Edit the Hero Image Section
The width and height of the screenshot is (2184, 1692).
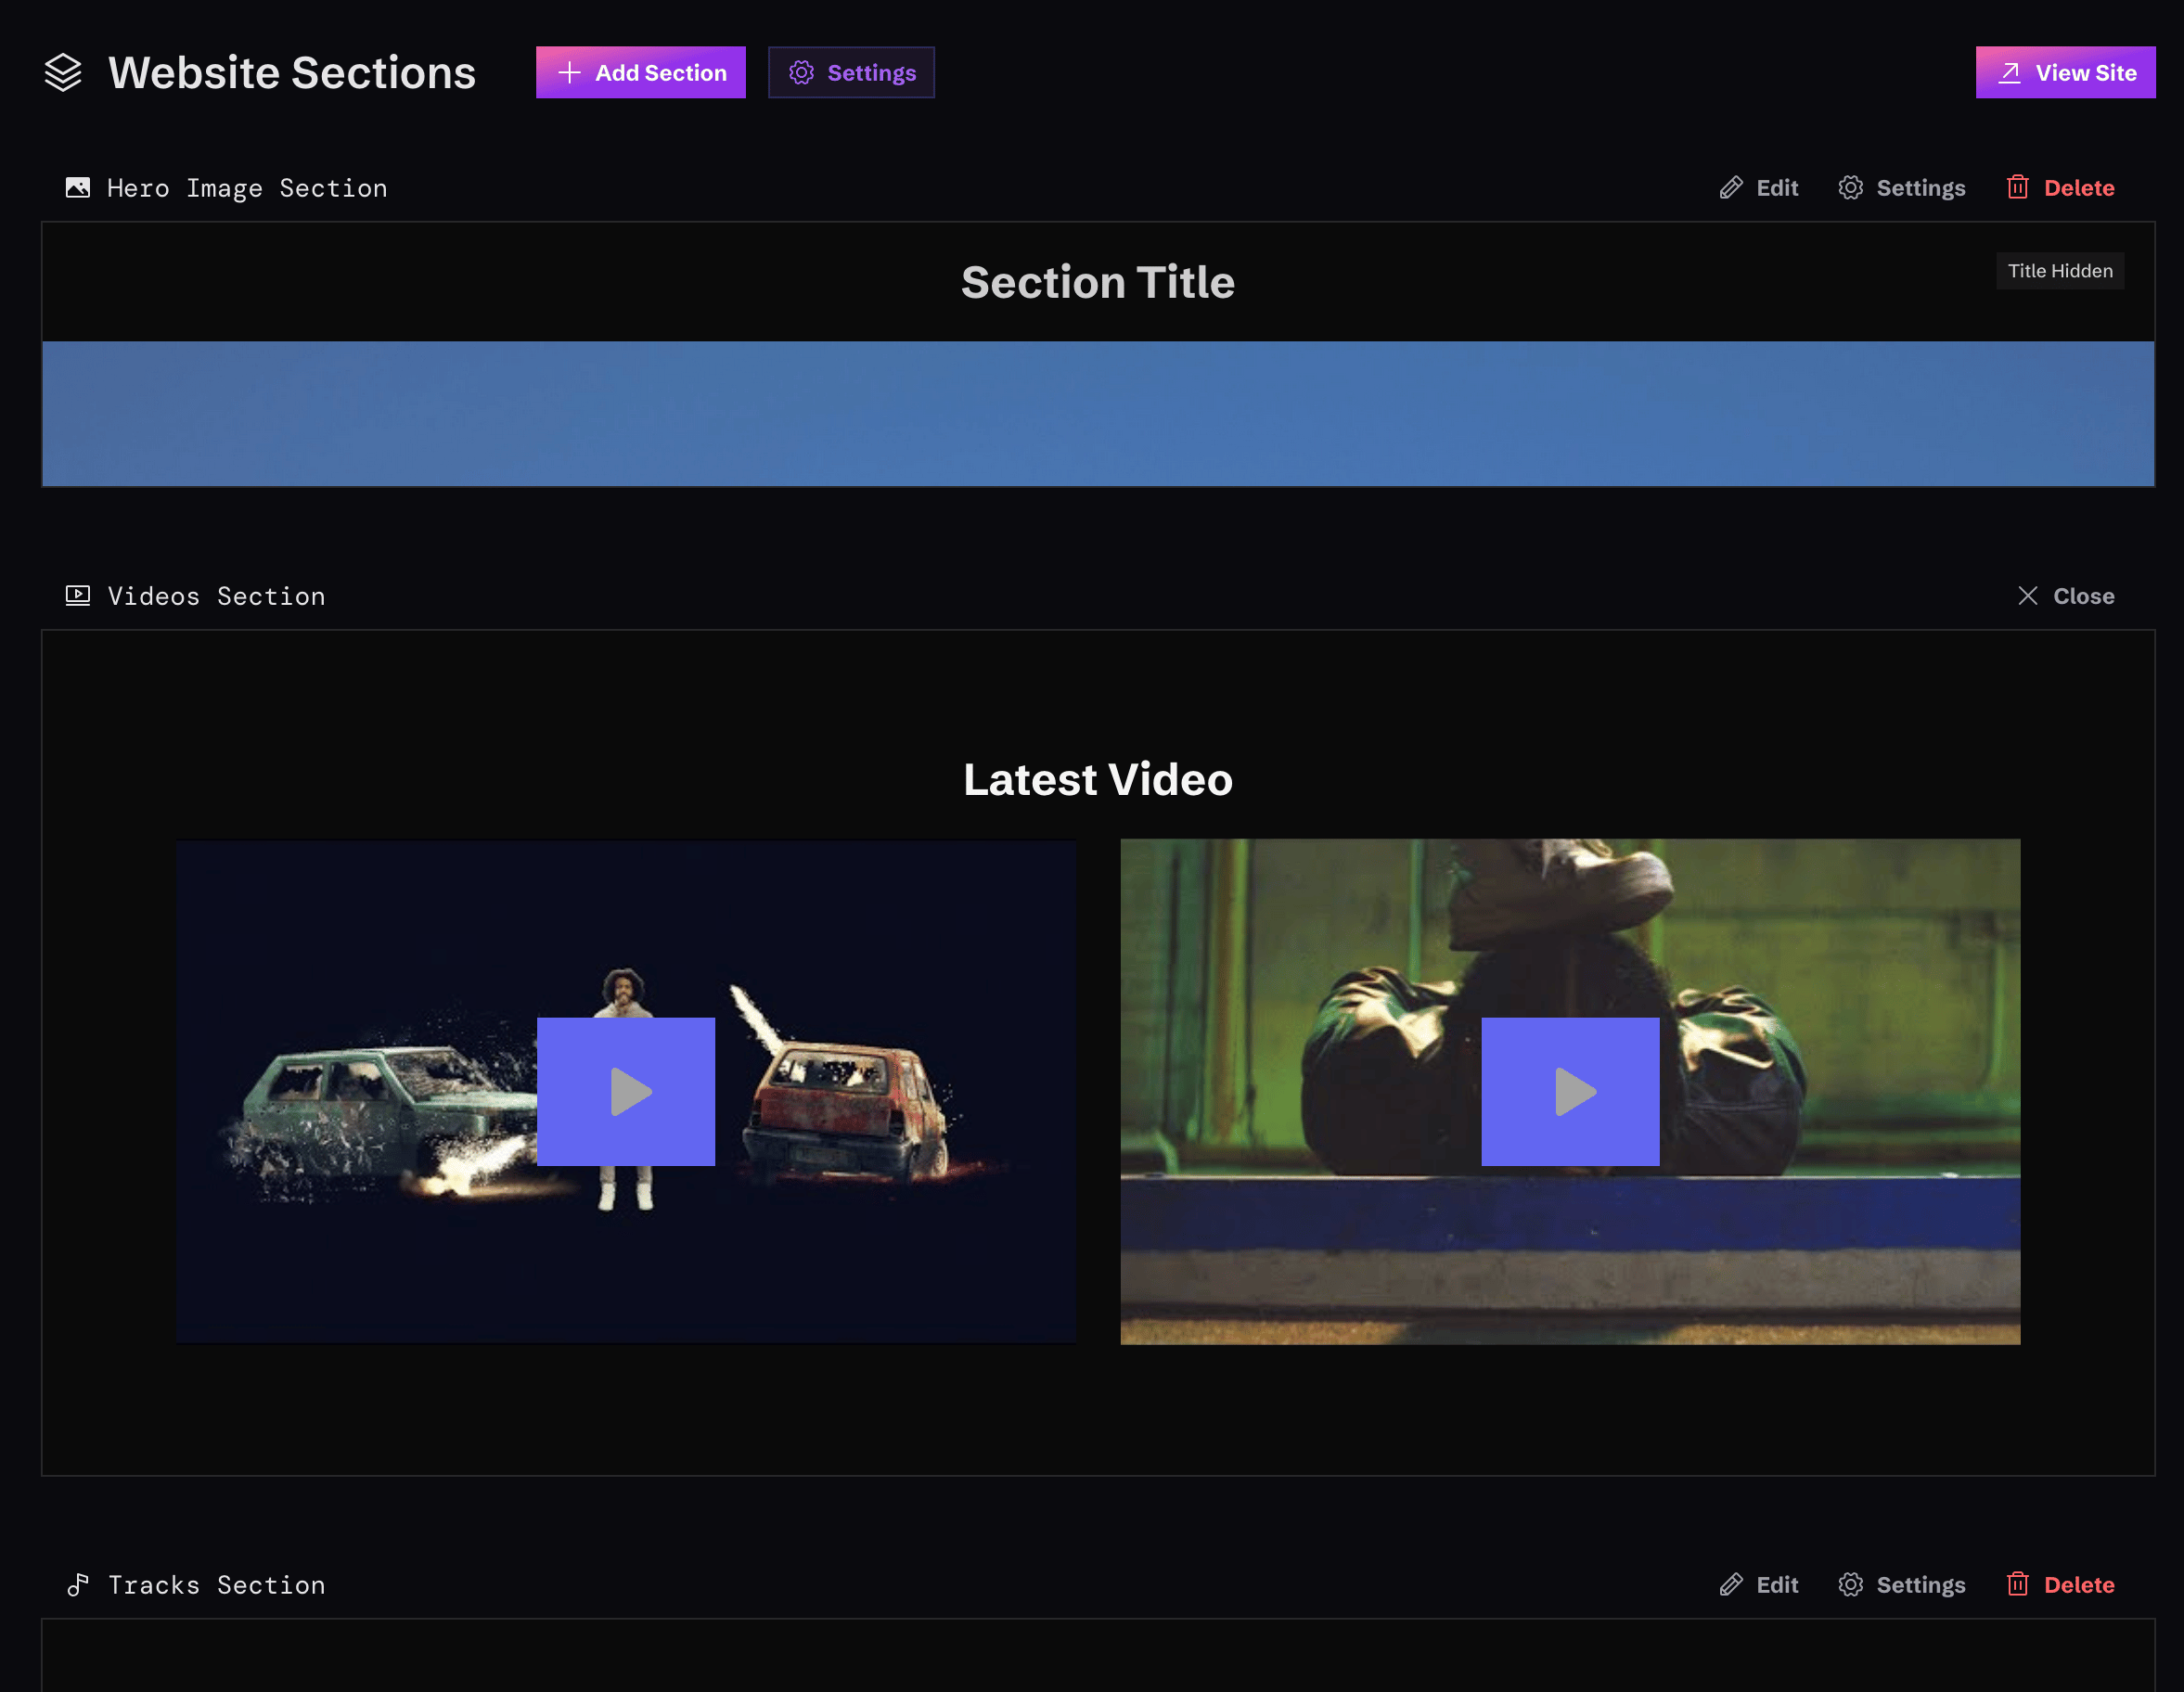tap(1758, 188)
